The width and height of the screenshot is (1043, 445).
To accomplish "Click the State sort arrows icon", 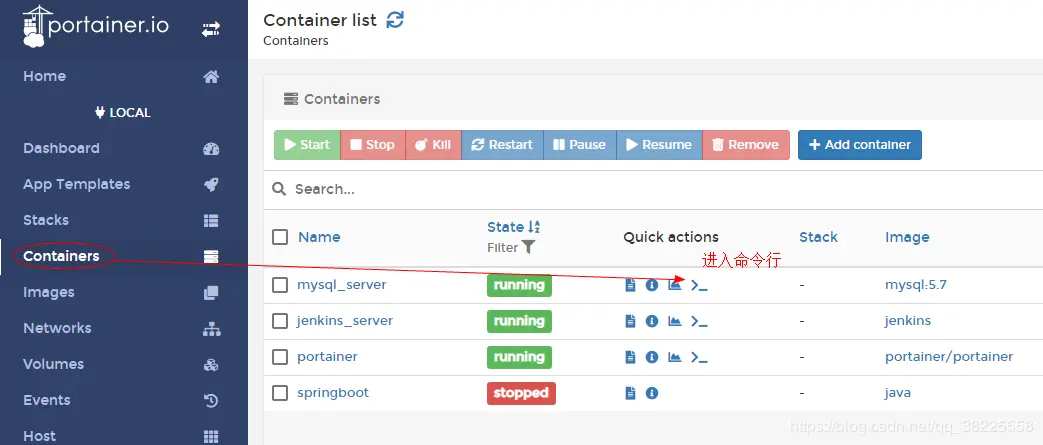I will (534, 227).
